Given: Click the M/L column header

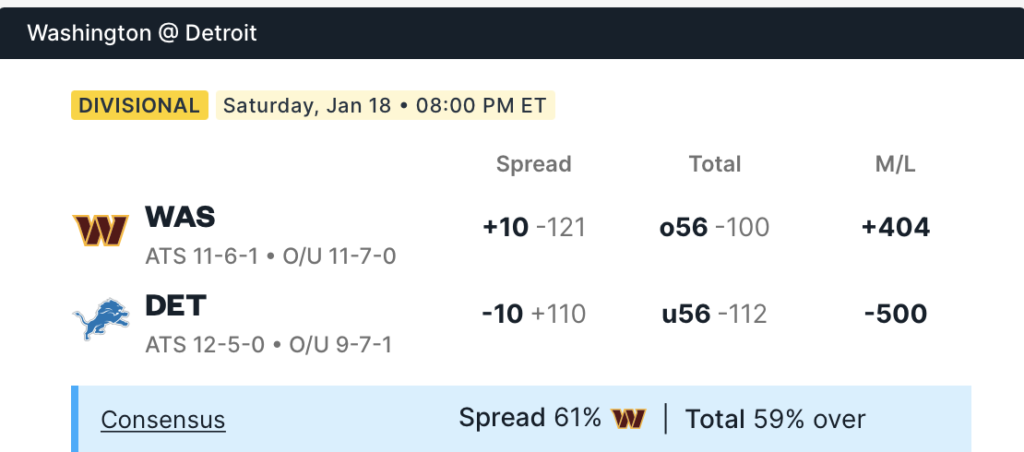Looking at the screenshot, I should coord(895,164).
